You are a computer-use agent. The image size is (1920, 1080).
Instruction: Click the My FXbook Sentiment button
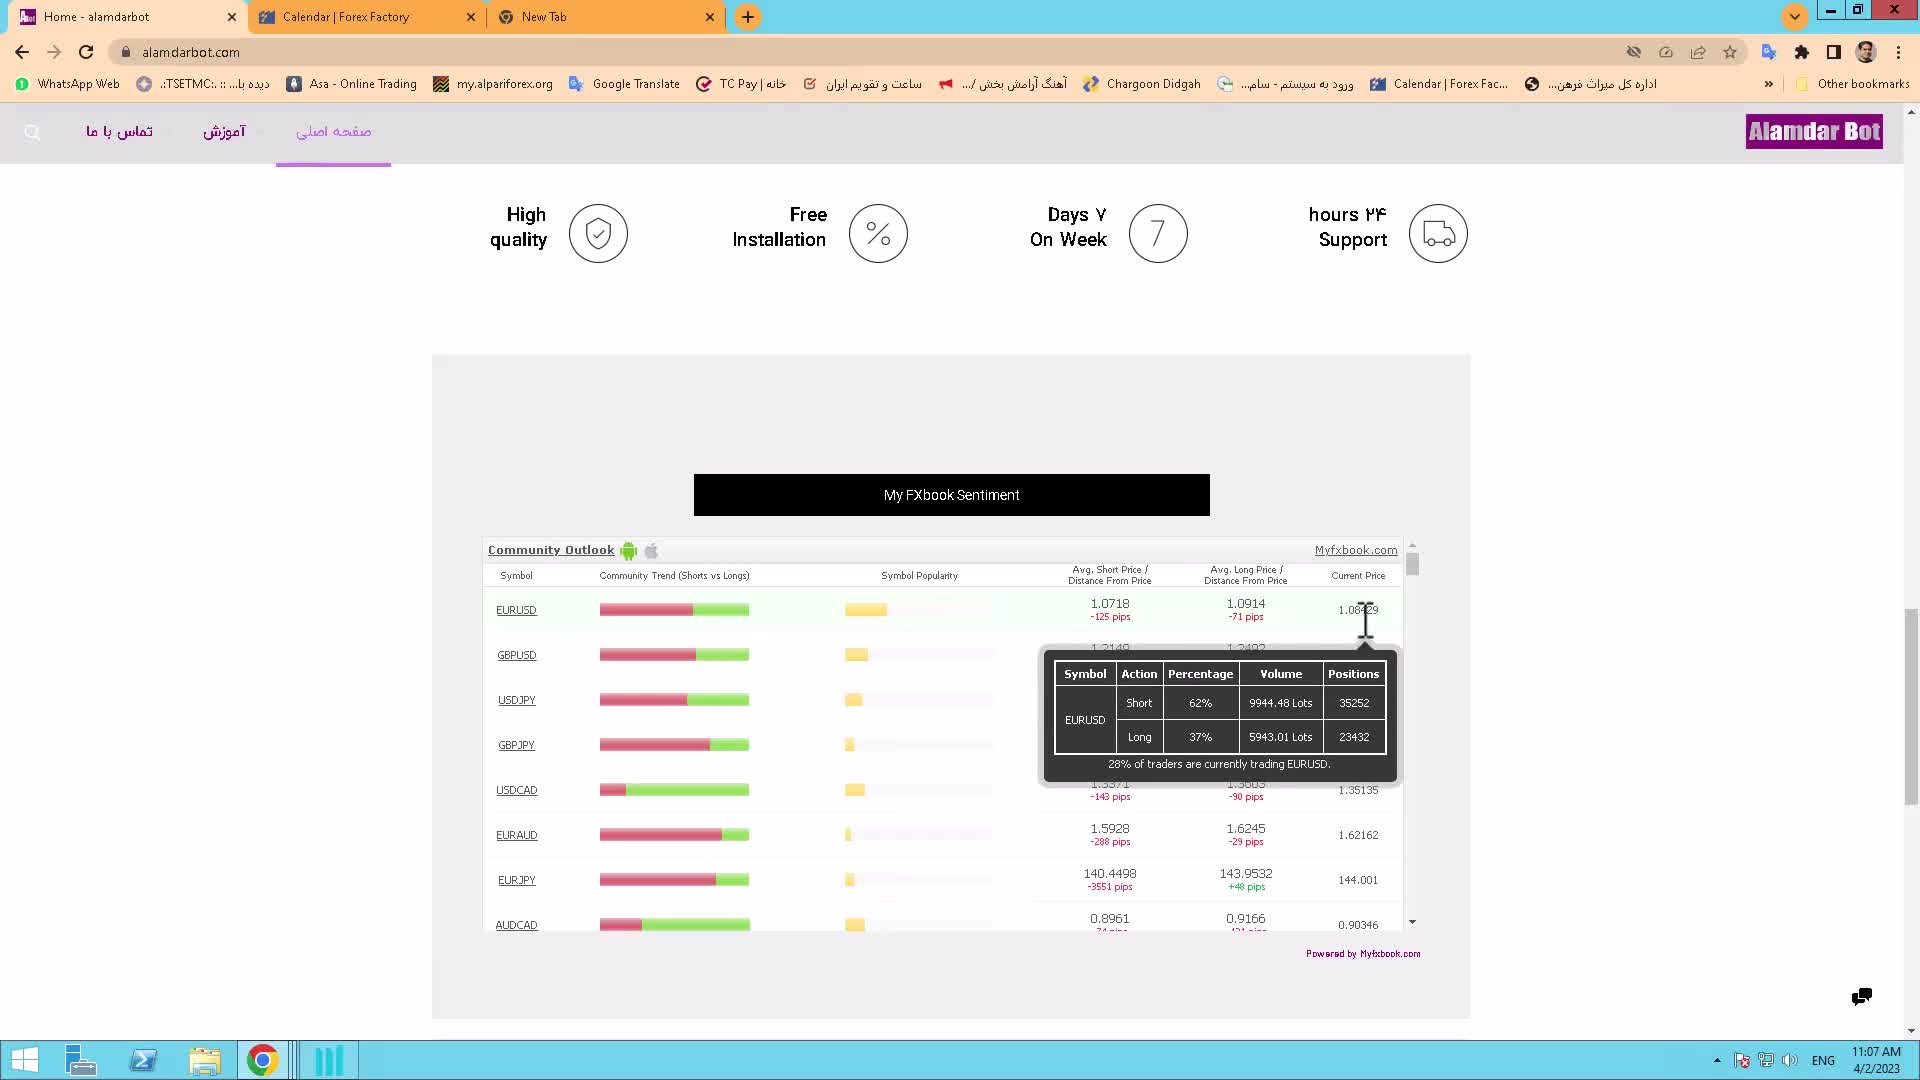point(951,495)
